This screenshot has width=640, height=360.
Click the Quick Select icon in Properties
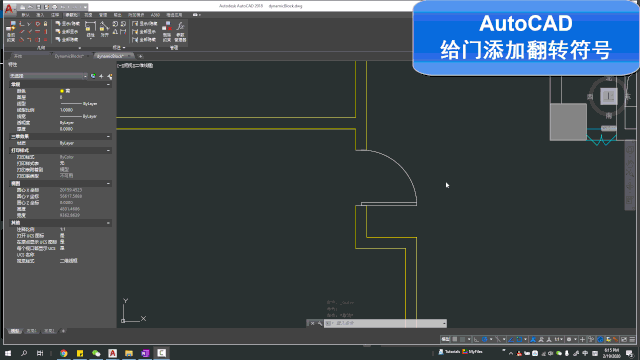click(x=109, y=76)
